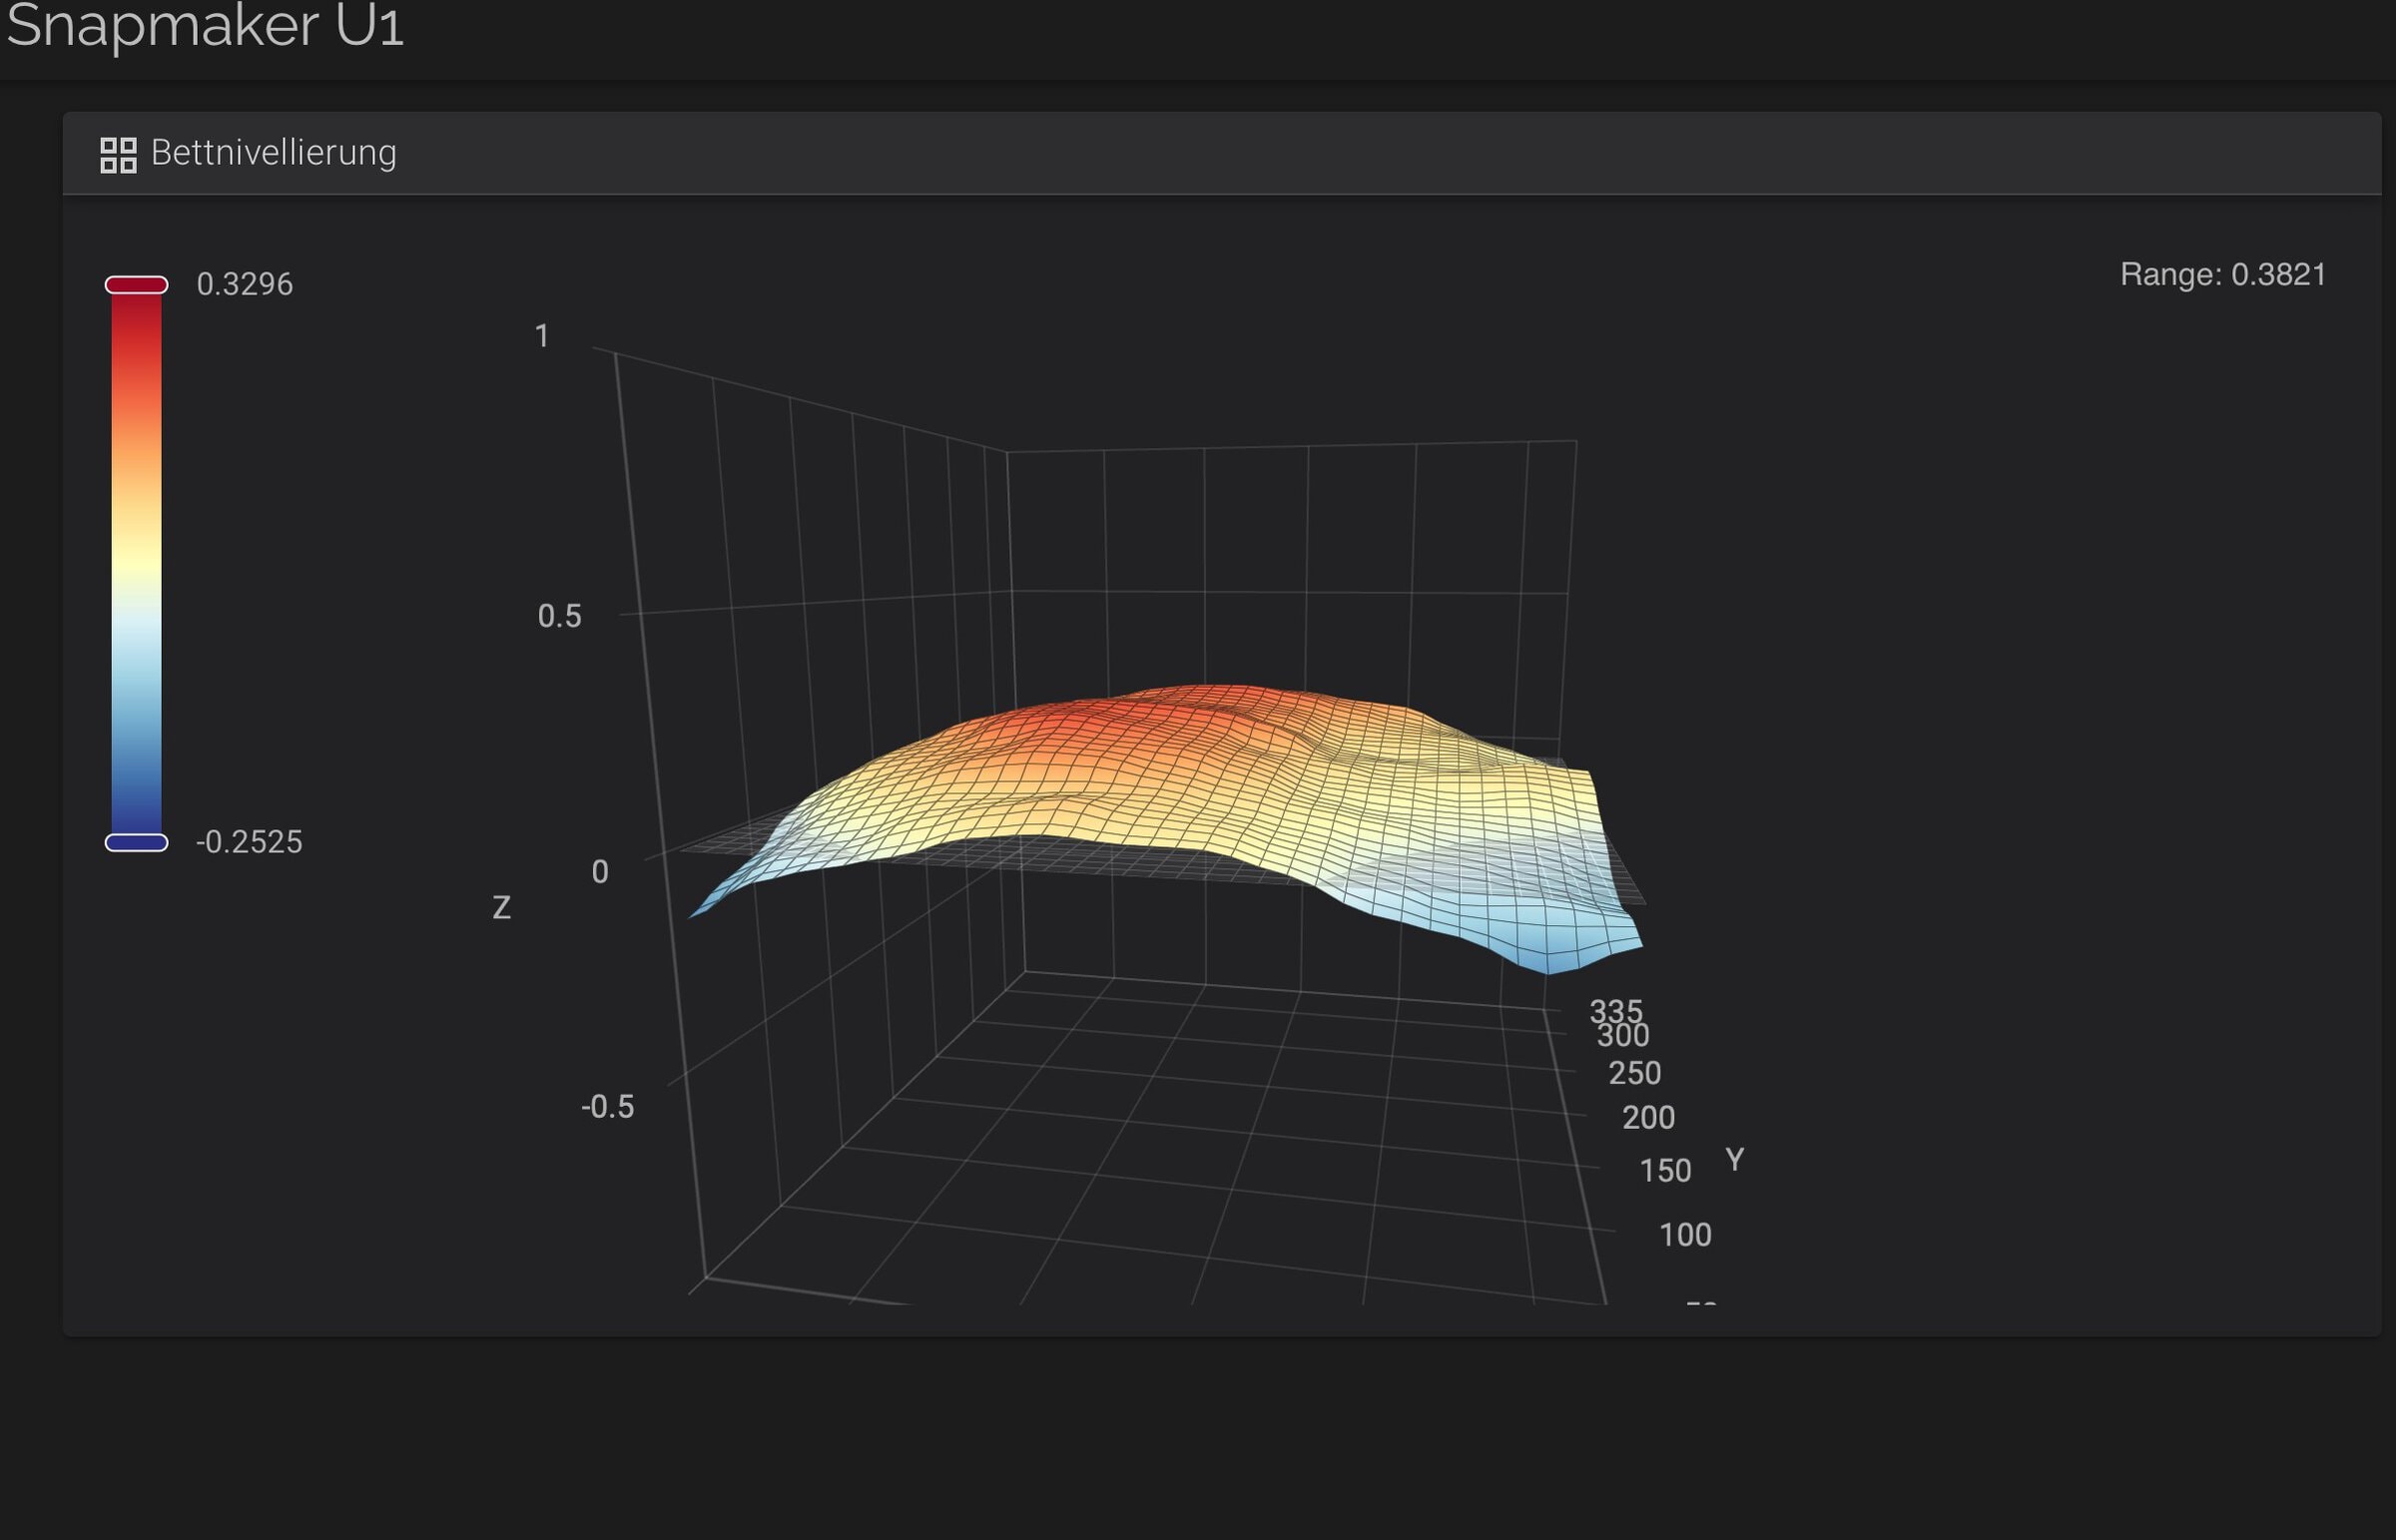Click the -0.2525 minimum value label
This screenshot has height=1540, width=2396.
pyautogui.click(x=248, y=842)
